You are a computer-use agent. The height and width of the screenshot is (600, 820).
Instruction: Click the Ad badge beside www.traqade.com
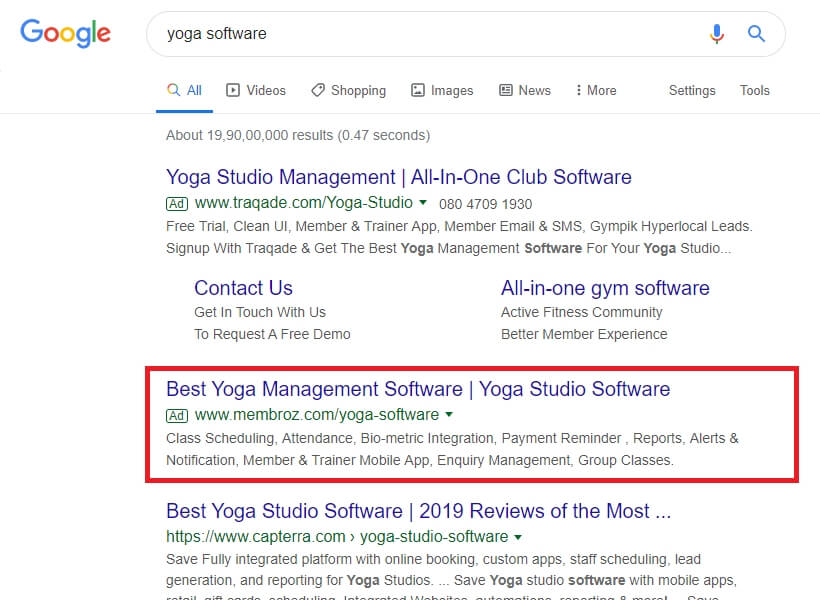click(x=177, y=203)
